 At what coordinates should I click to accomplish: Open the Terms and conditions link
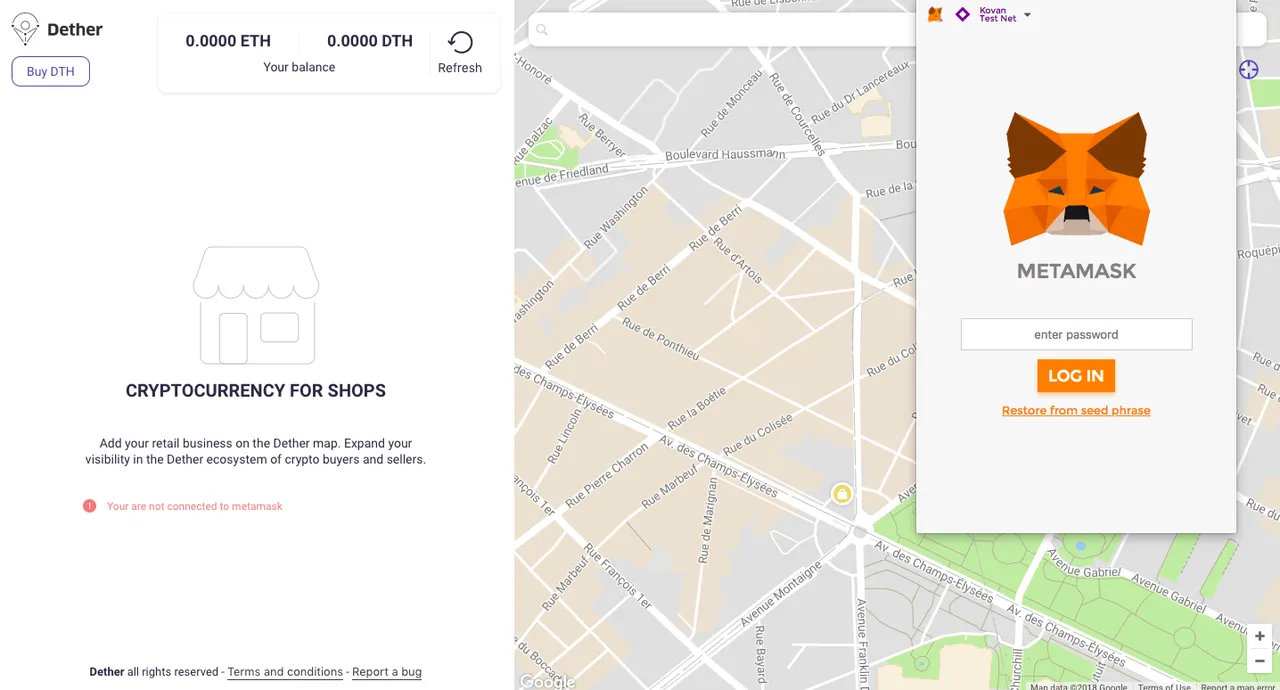pyautogui.click(x=285, y=672)
